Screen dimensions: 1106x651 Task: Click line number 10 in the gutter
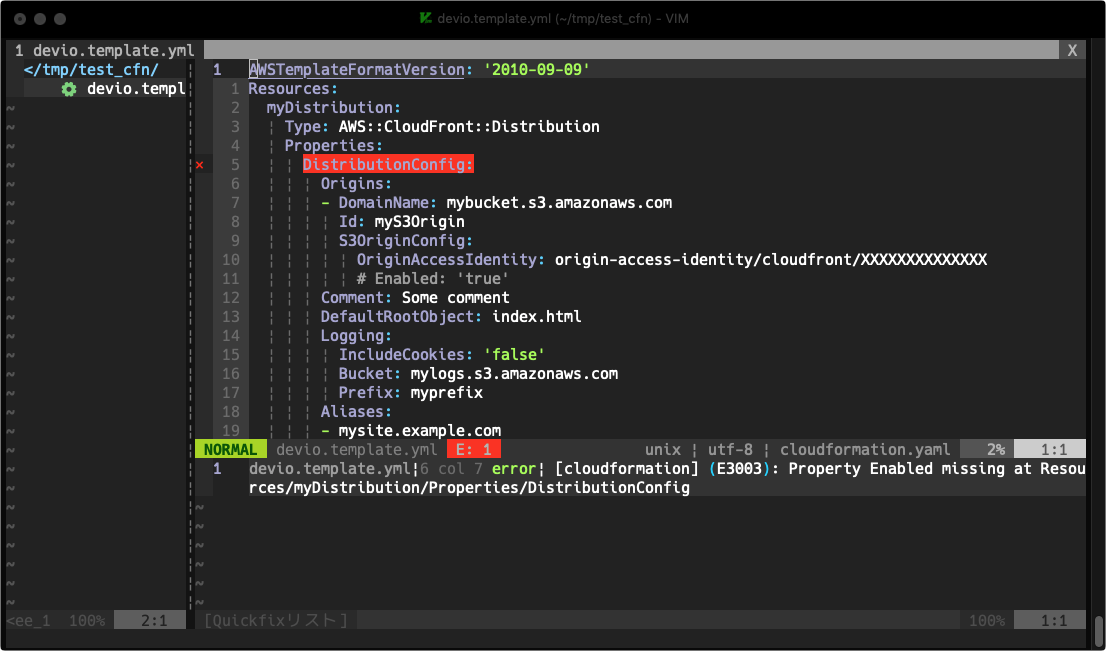point(231,259)
